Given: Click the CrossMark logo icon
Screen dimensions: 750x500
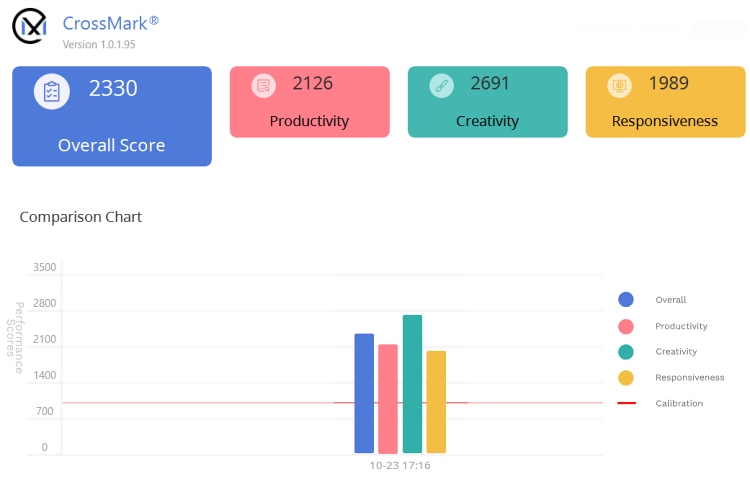Looking at the screenshot, I should pyautogui.click(x=30, y=26).
